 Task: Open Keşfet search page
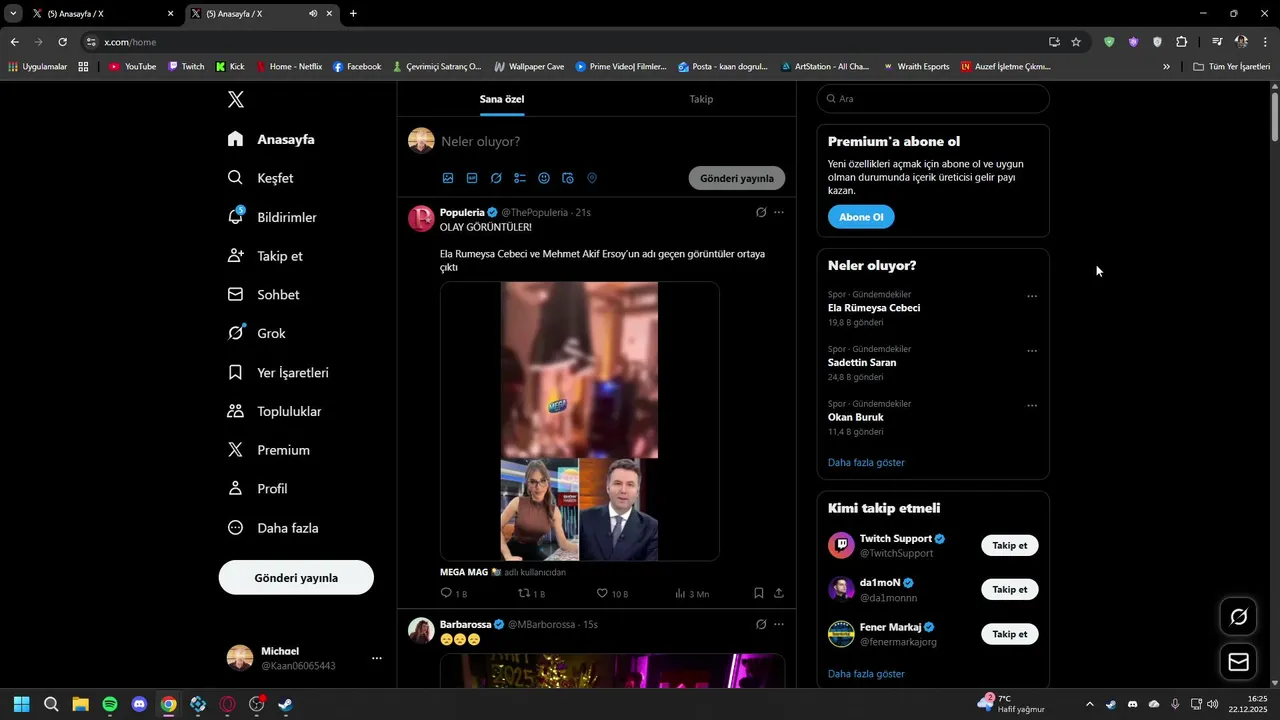click(261, 178)
